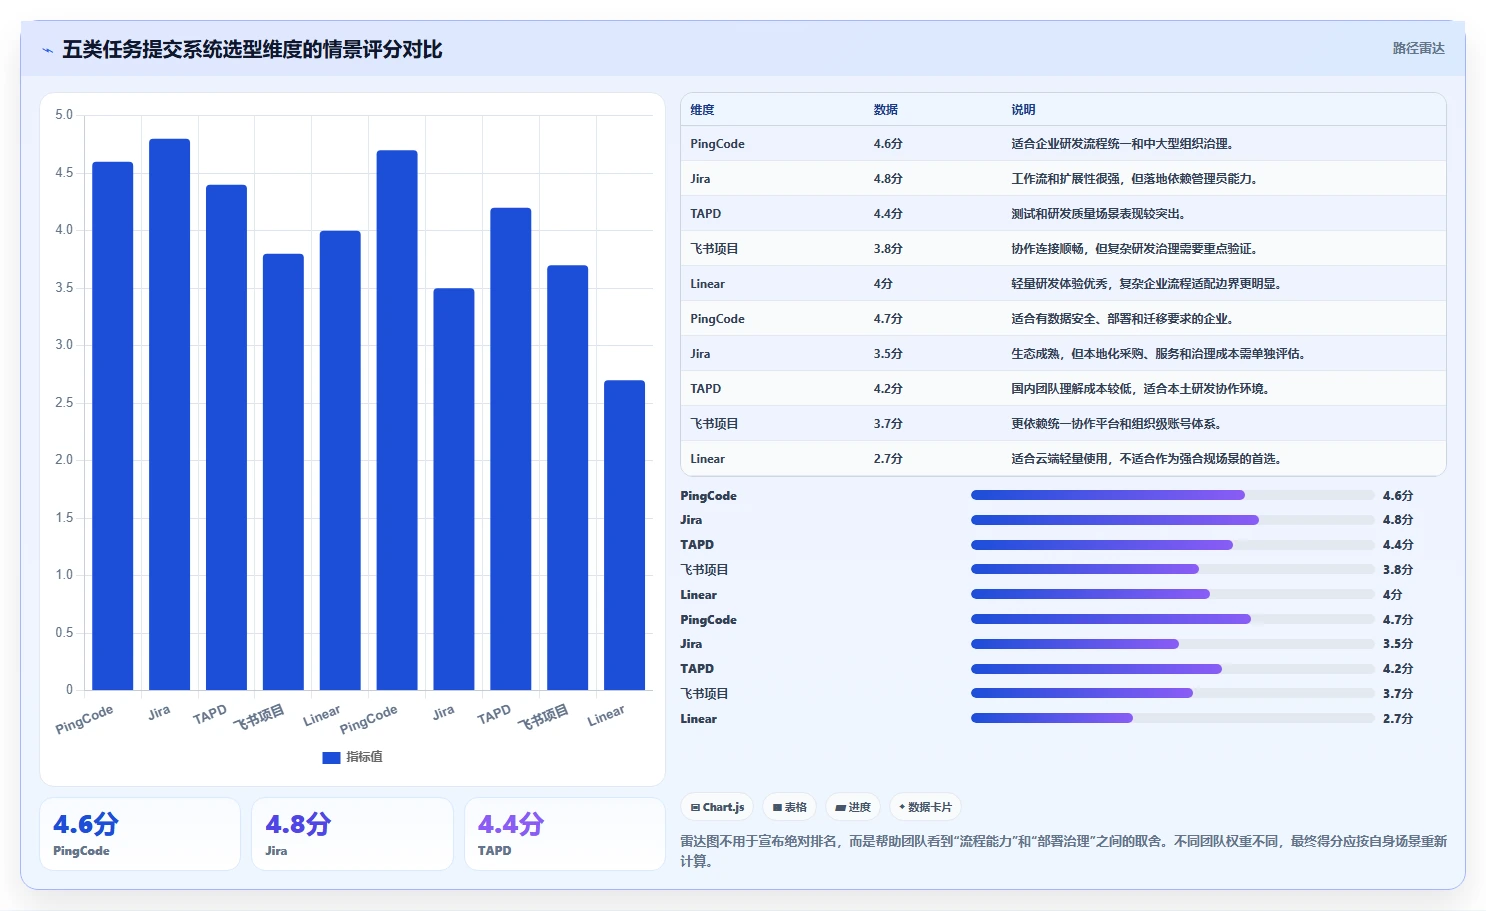This screenshot has height=911, width=1486.
Task: Click the TAPD progress bar showing 4.4分
Action: (x=1172, y=545)
